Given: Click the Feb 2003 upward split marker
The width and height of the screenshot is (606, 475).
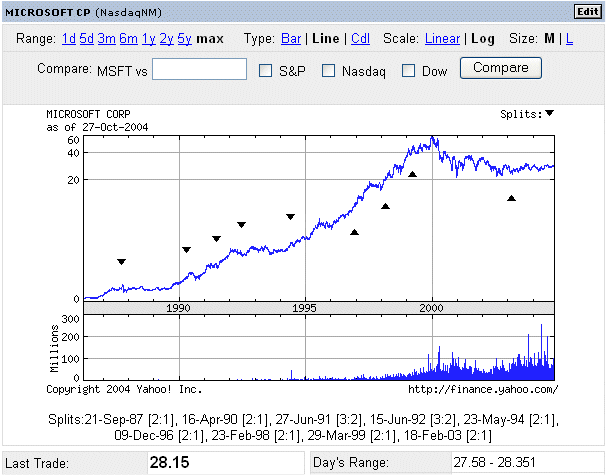Looking at the screenshot, I should (511, 198).
